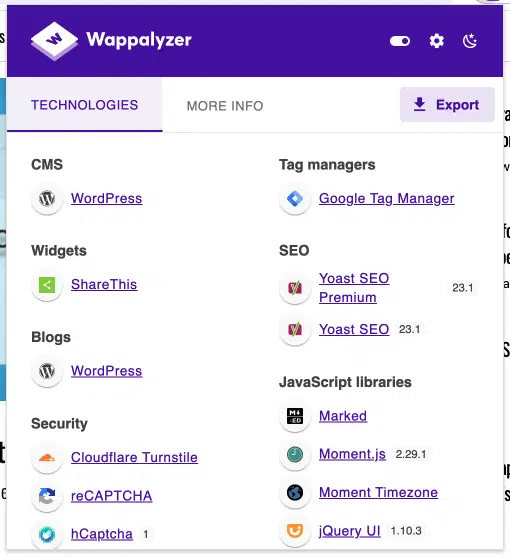
Task: Click the Wappalyzer title text
Action: click(x=139, y=40)
